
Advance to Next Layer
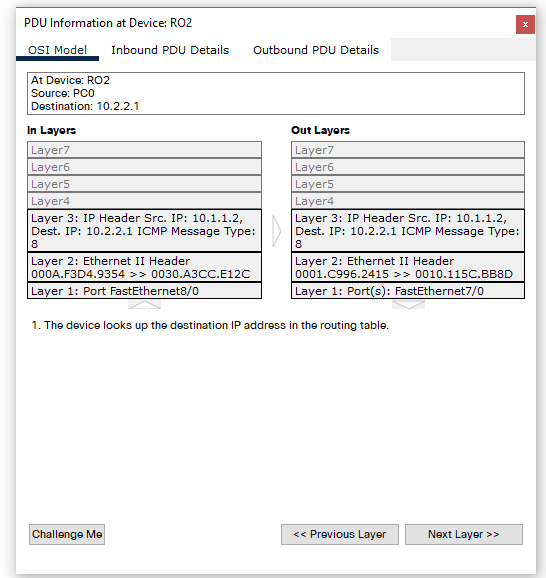pos(463,534)
